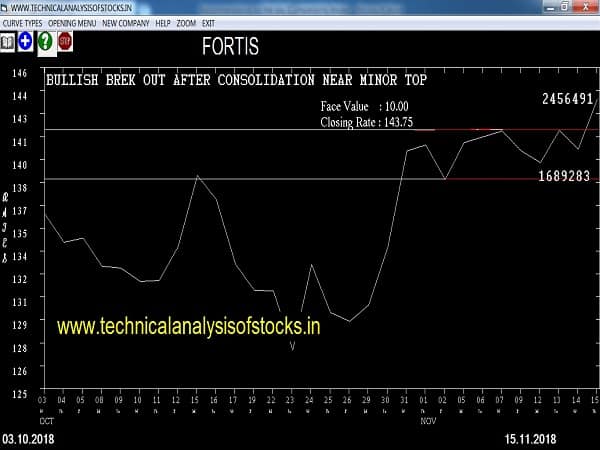Open help with green question mark icon

tap(45, 42)
